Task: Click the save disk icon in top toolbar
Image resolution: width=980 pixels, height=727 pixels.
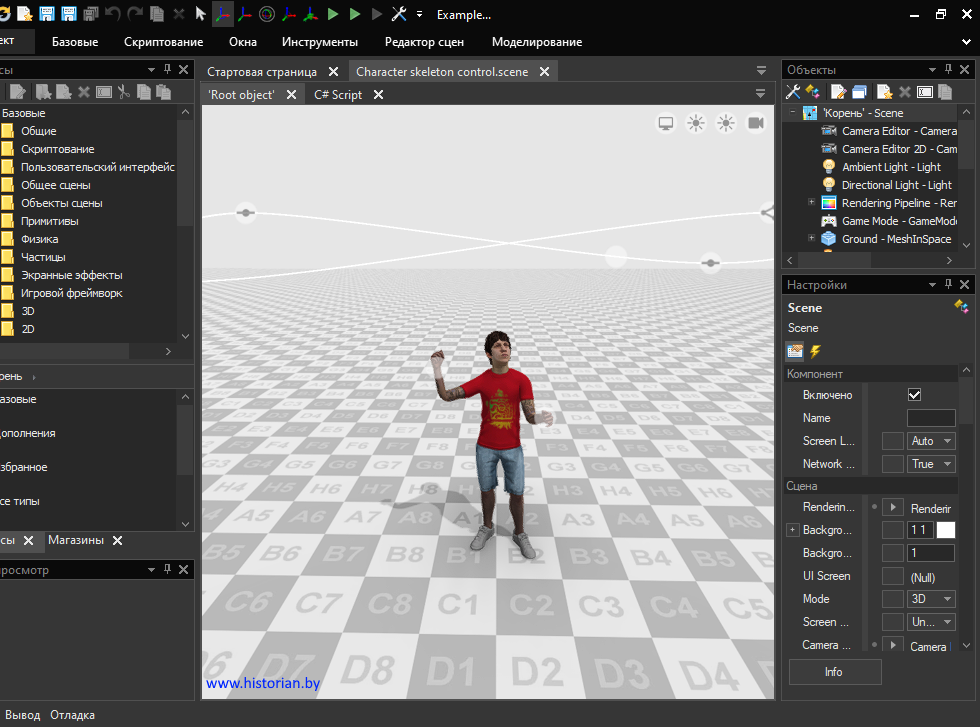Action: click(47, 14)
